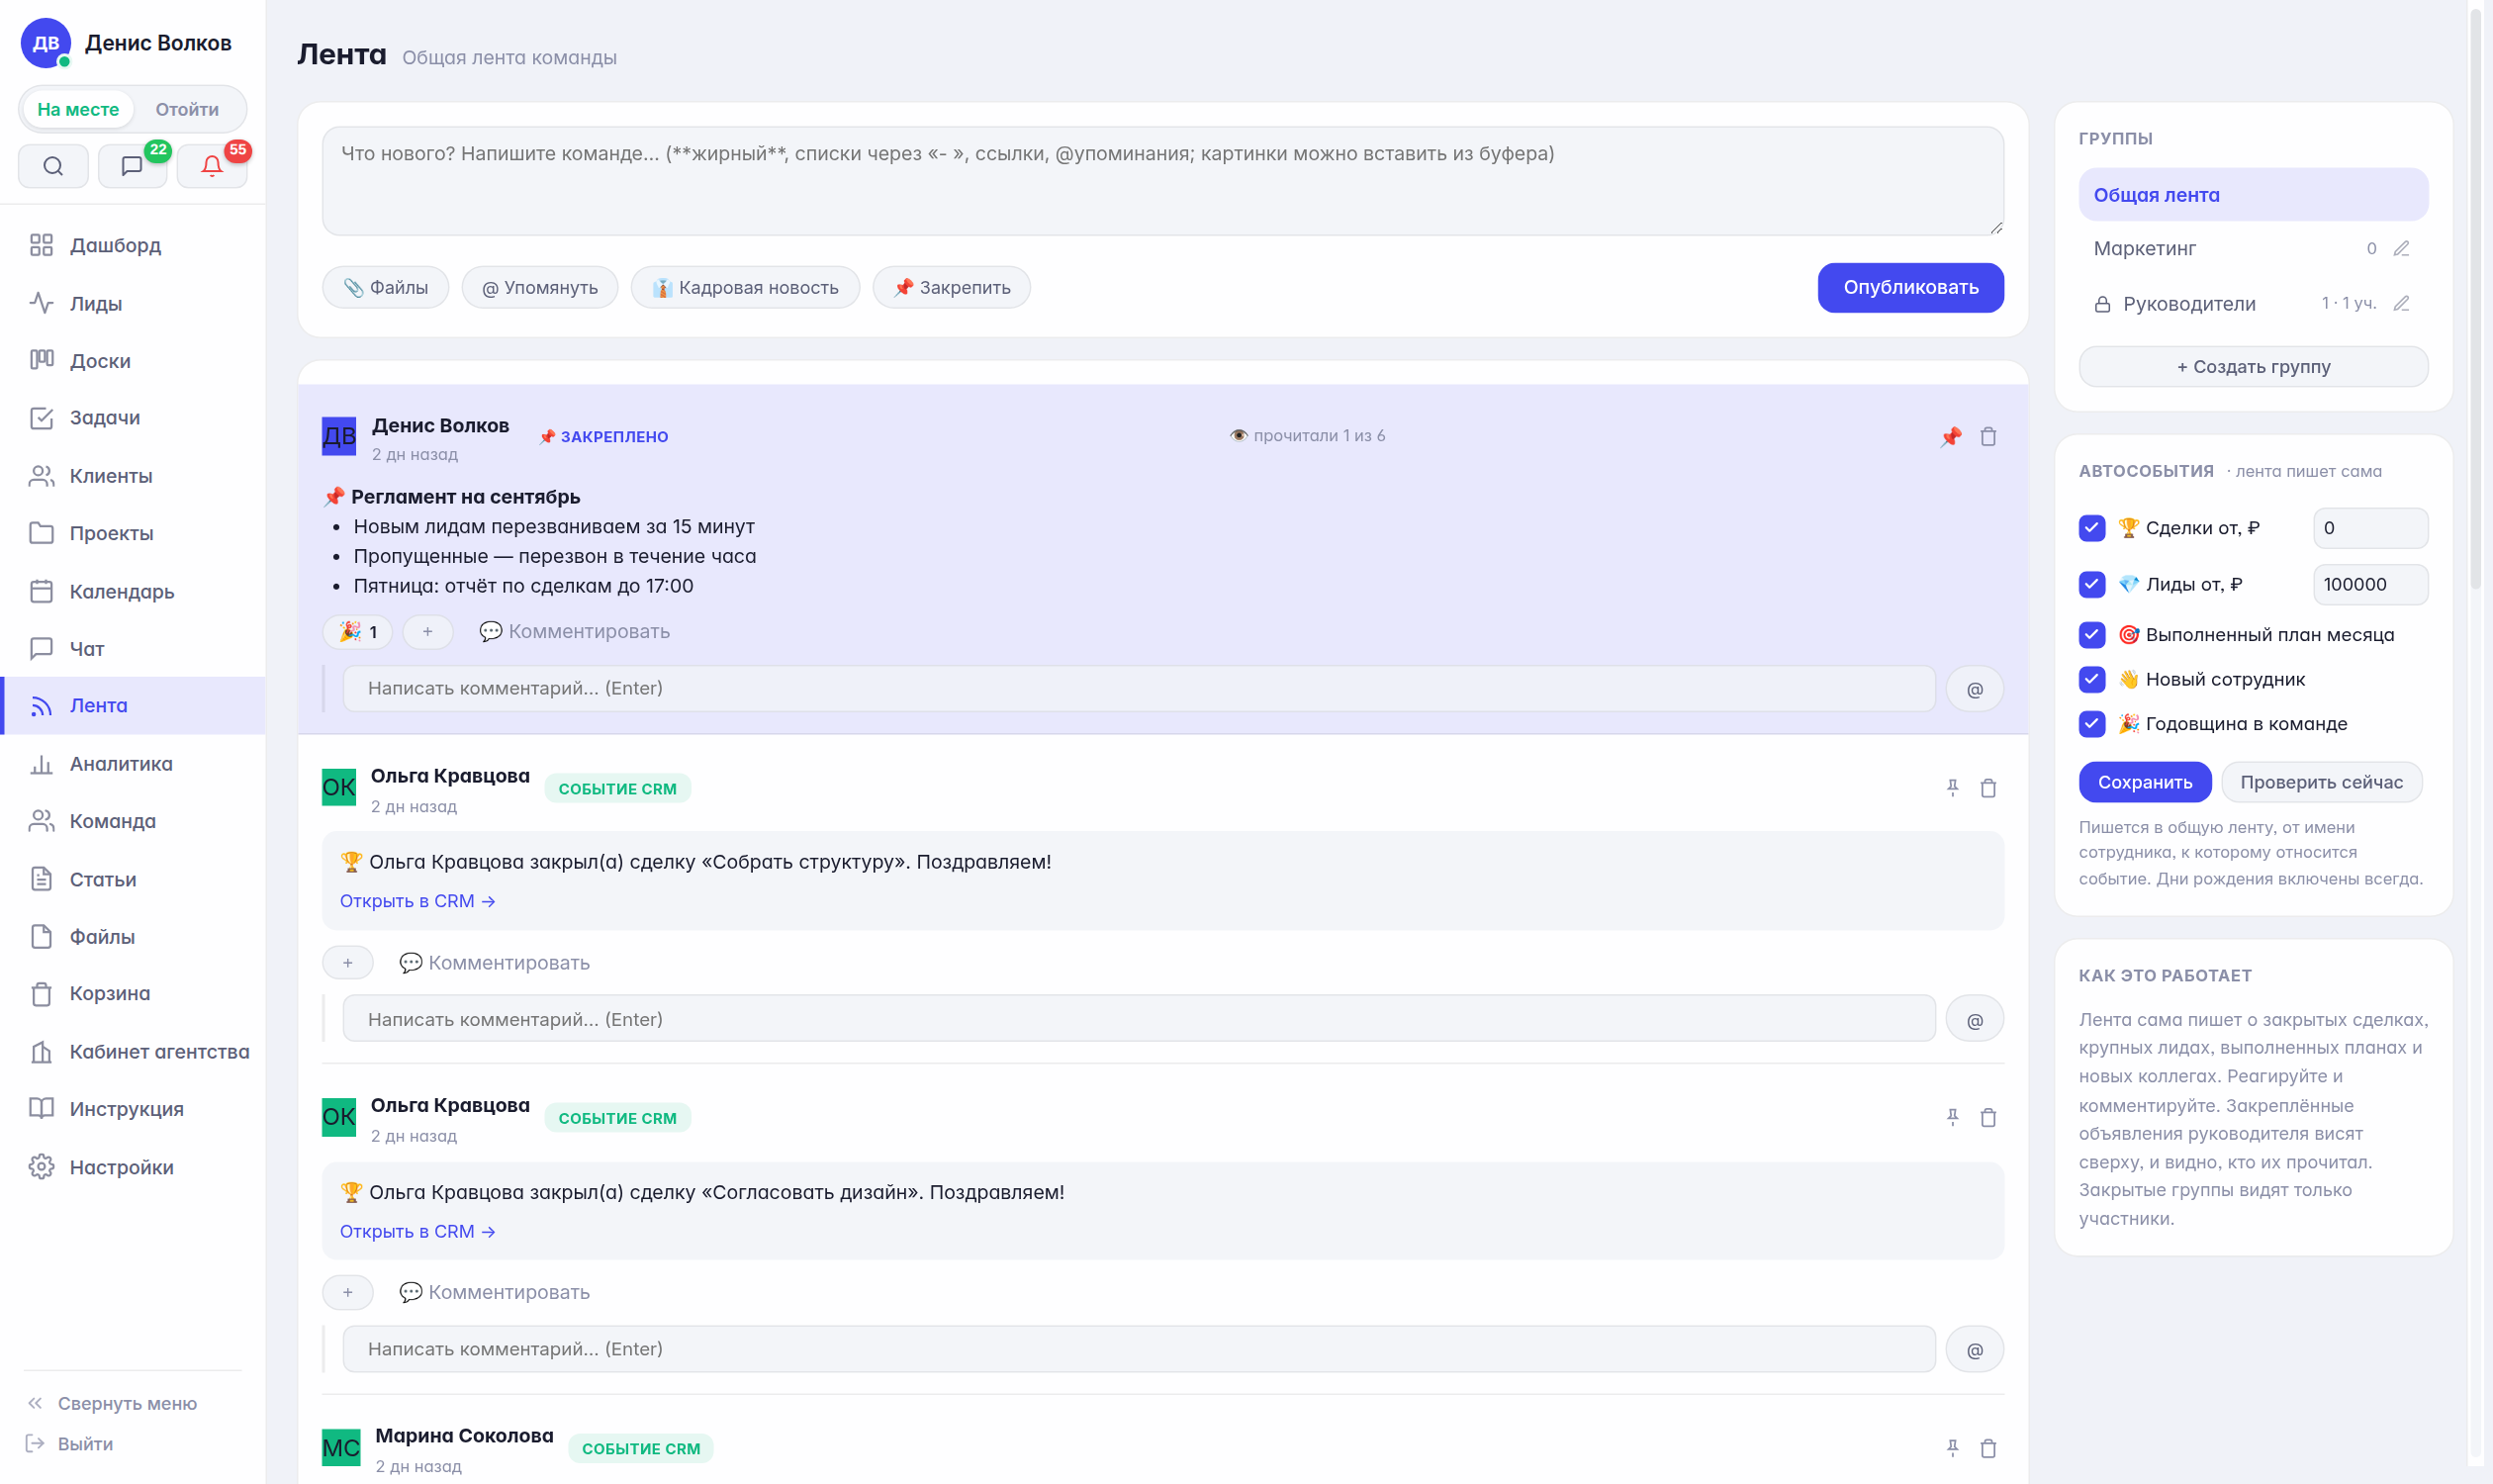Click ДВ avatar on the pinned post
The image size is (2493, 1484).
coord(339,436)
